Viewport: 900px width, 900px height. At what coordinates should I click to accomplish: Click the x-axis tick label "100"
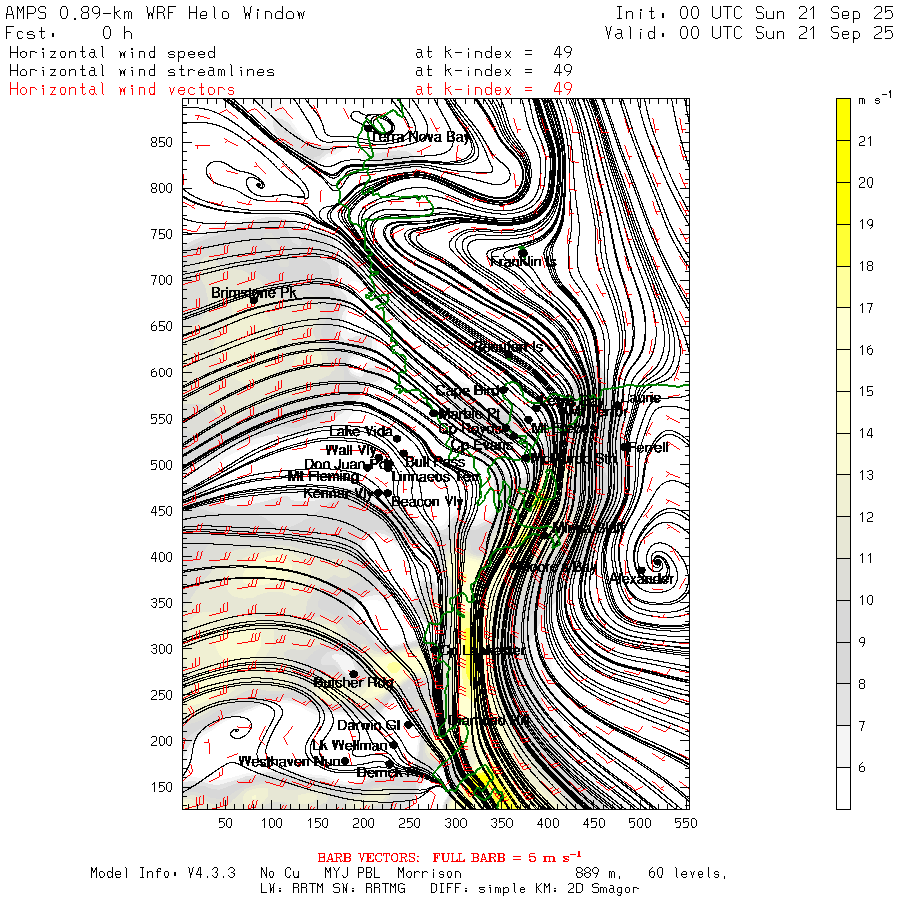(x=271, y=824)
